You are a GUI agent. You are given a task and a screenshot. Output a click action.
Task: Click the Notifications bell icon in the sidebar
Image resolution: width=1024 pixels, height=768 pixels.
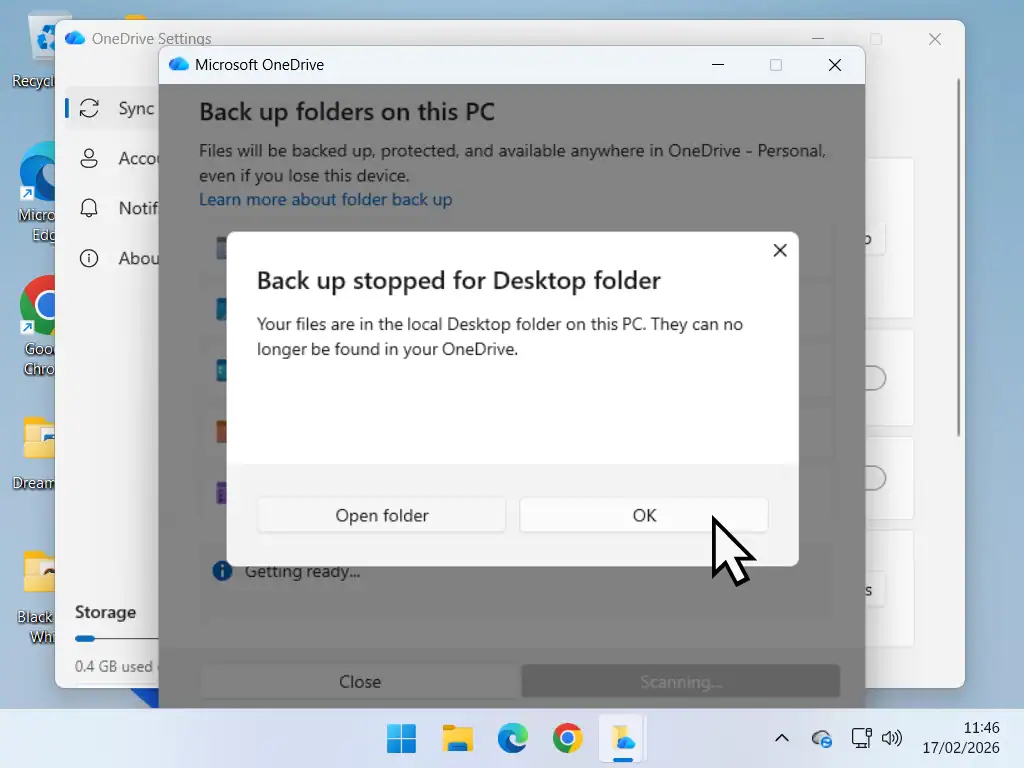91,208
